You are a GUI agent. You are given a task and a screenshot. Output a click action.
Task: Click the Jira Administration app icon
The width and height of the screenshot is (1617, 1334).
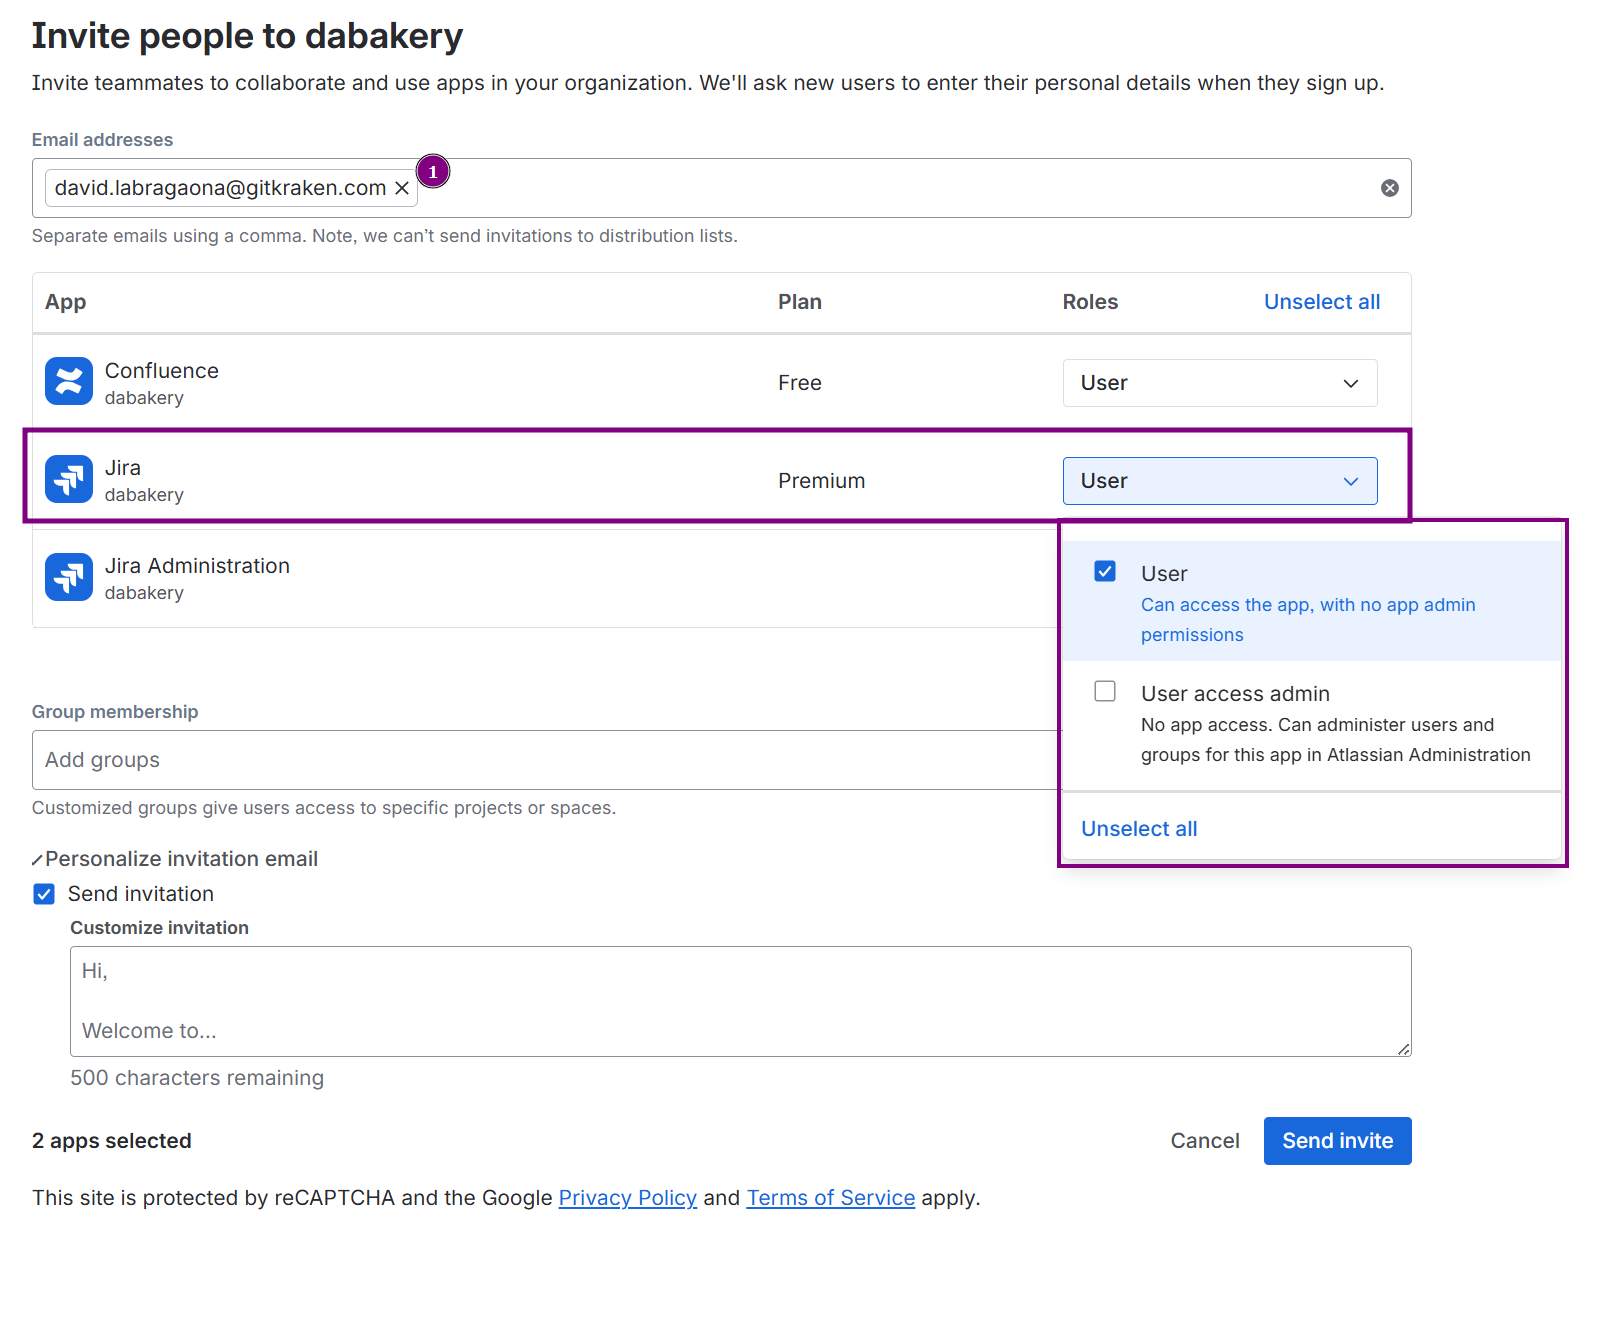[x=68, y=577]
